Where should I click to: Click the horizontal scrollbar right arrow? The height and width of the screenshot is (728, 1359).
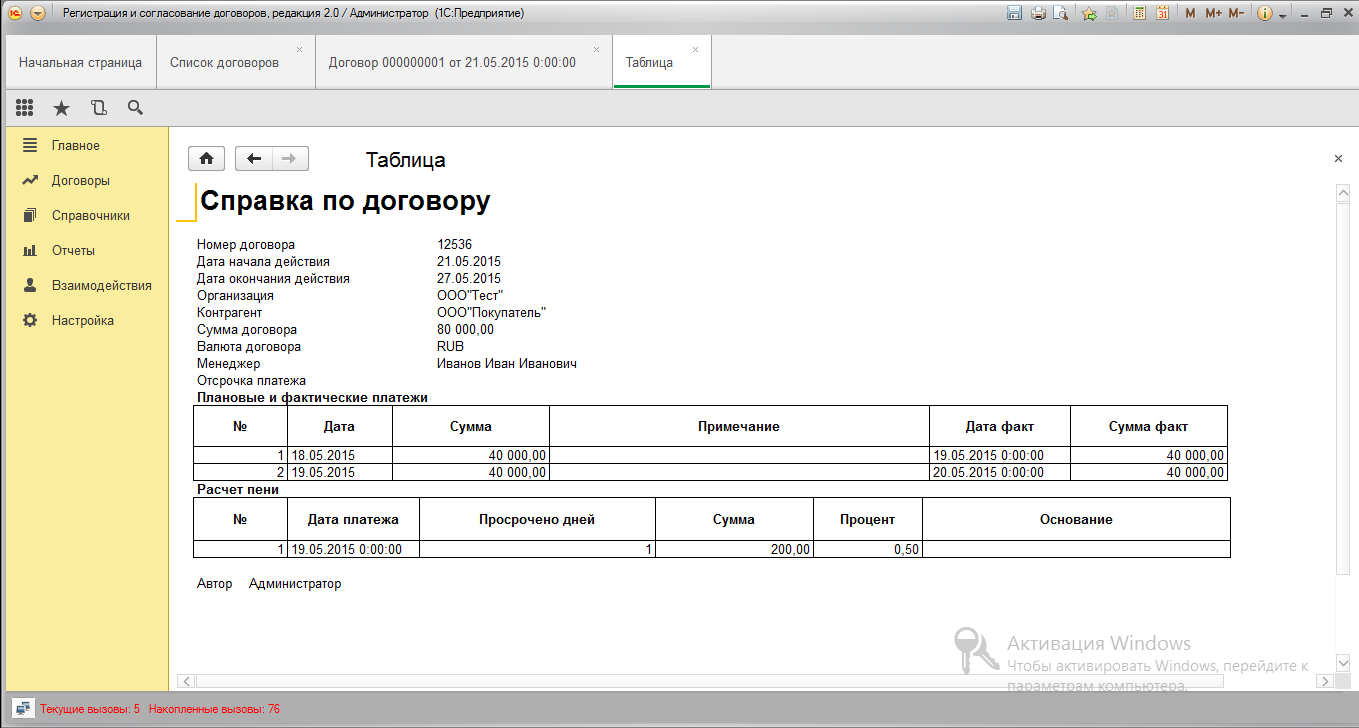pos(1324,681)
